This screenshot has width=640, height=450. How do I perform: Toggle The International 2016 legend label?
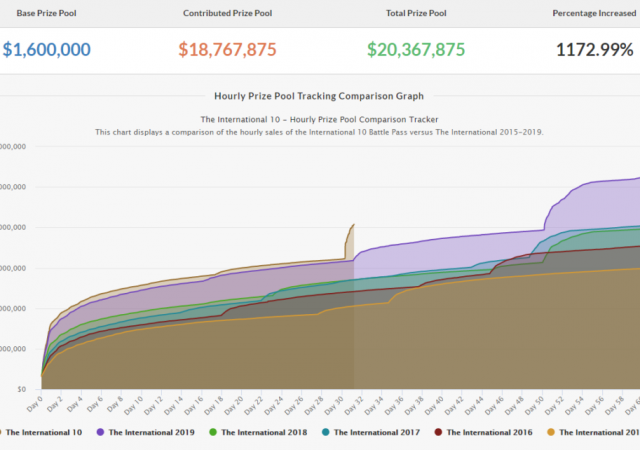pyautogui.click(x=492, y=432)
